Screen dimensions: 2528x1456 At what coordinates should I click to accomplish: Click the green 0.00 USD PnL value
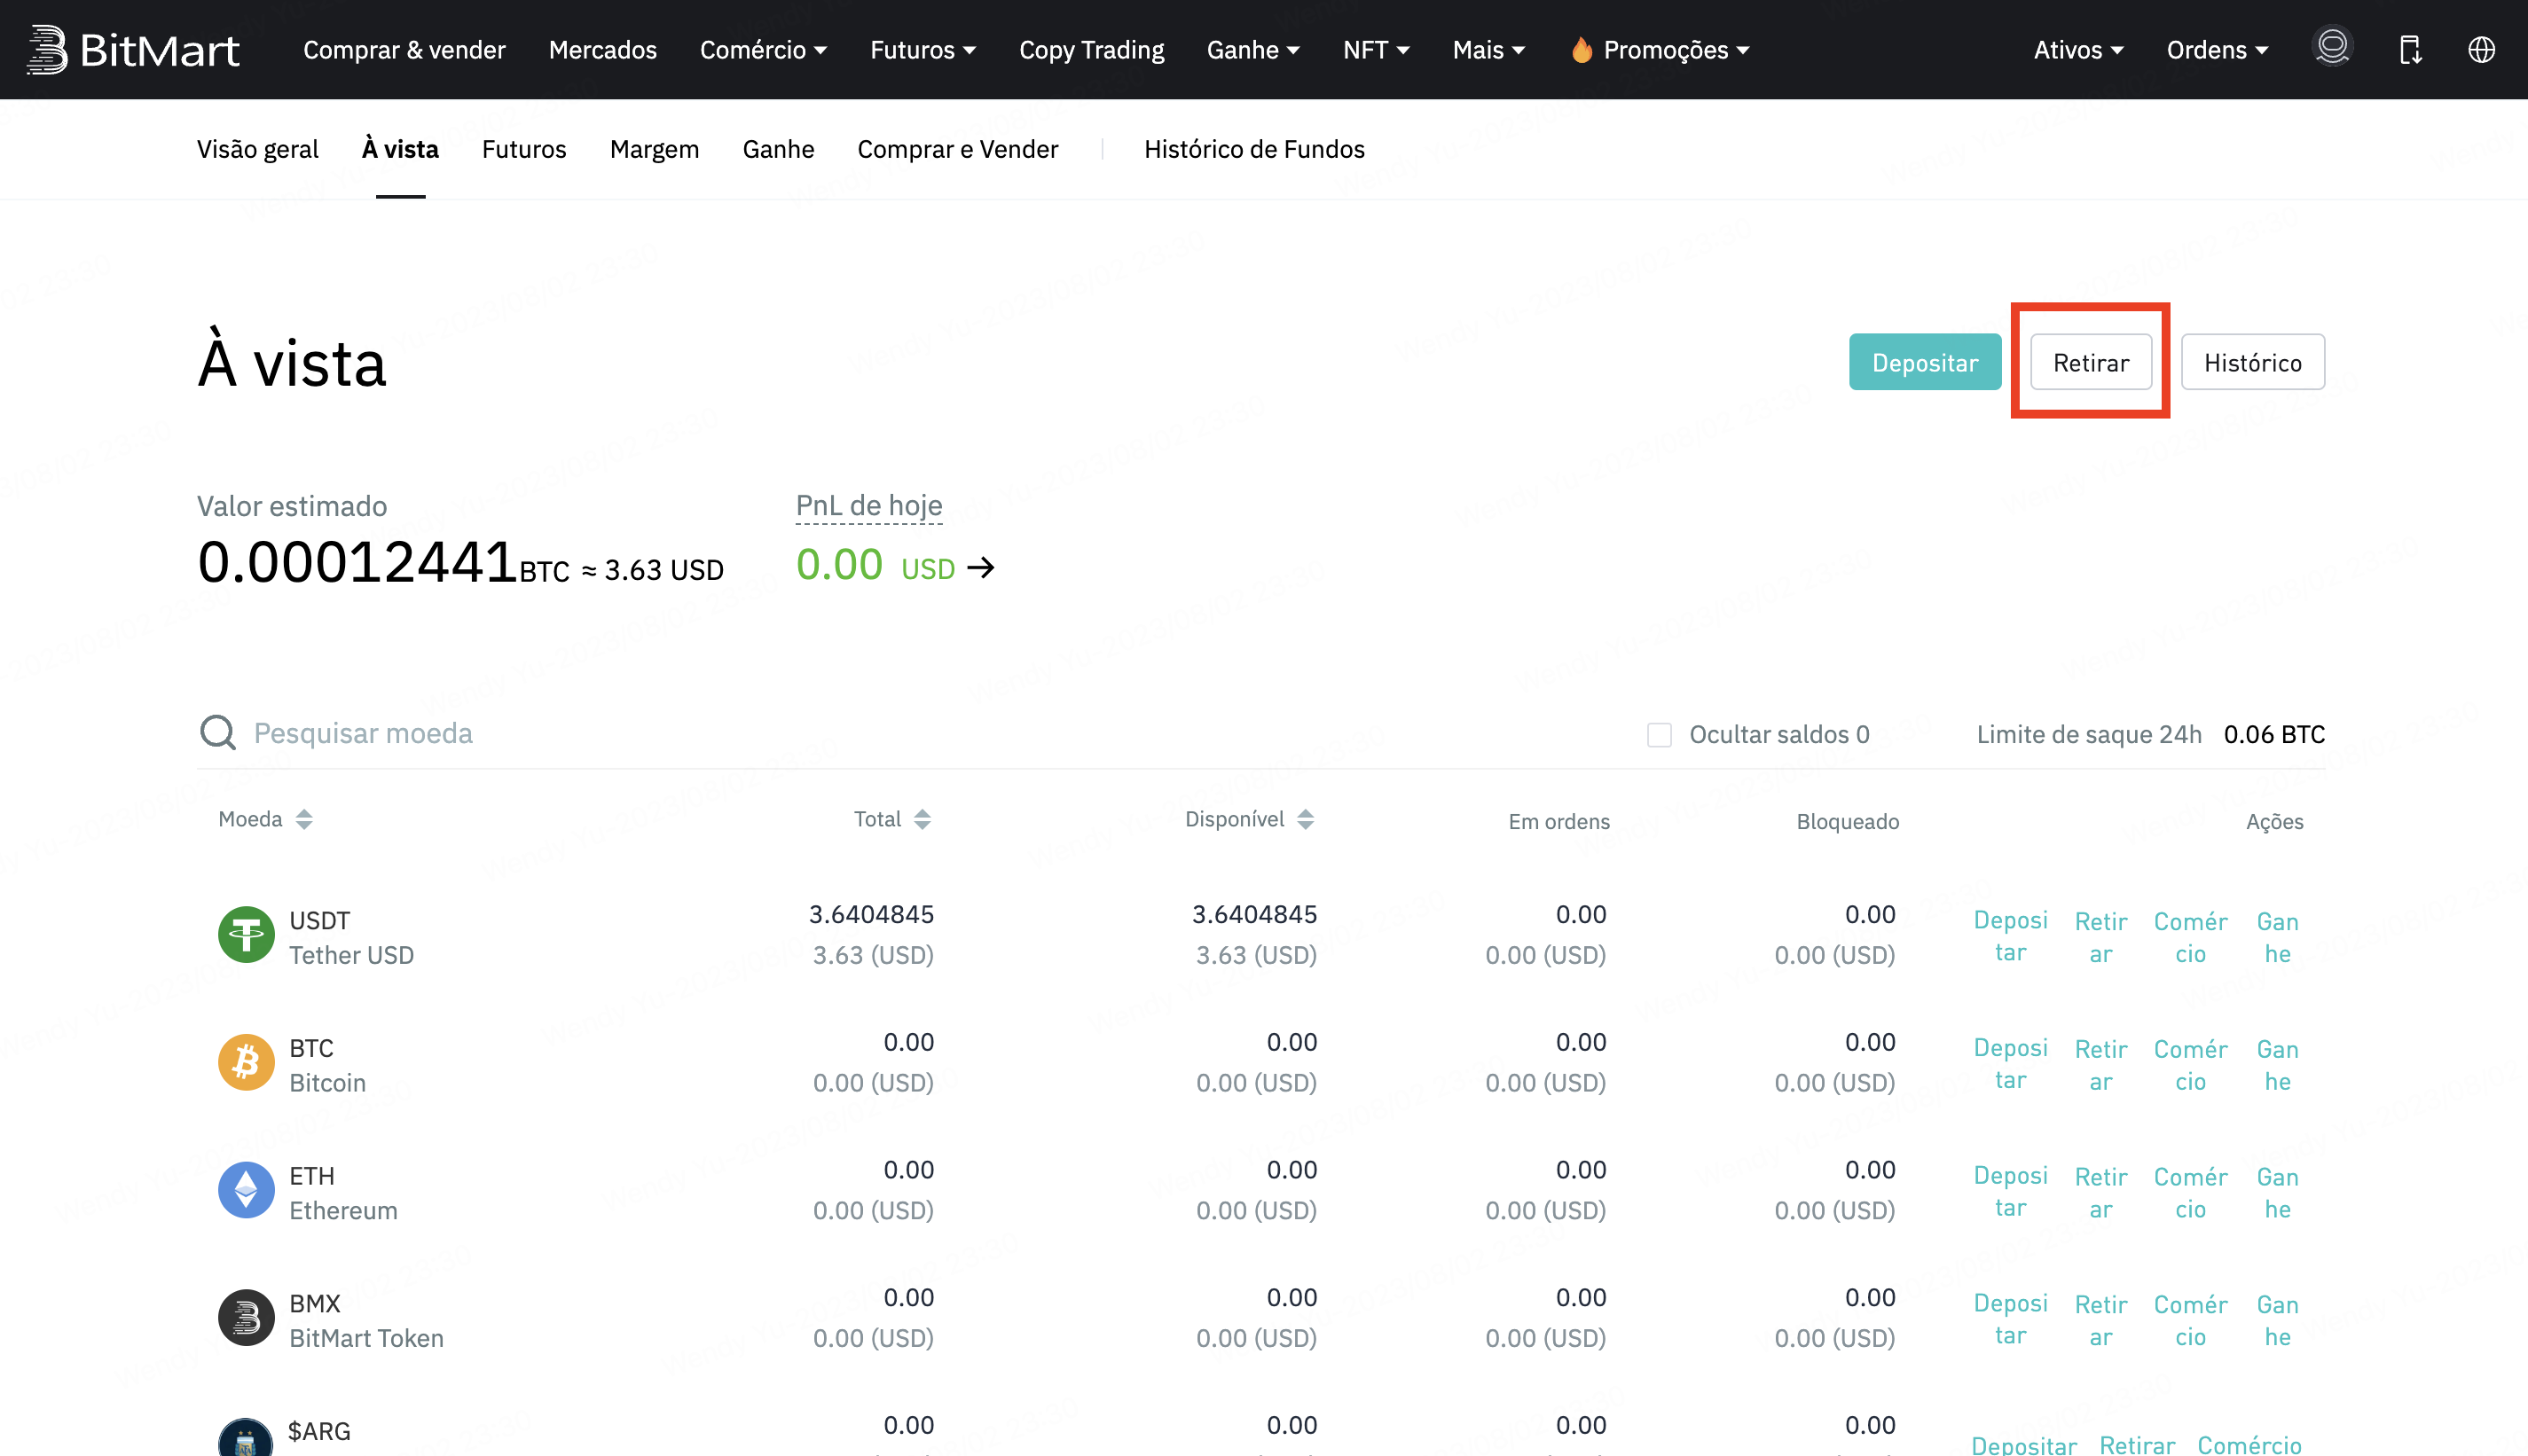pyautogui.click(x=875, y=566)
